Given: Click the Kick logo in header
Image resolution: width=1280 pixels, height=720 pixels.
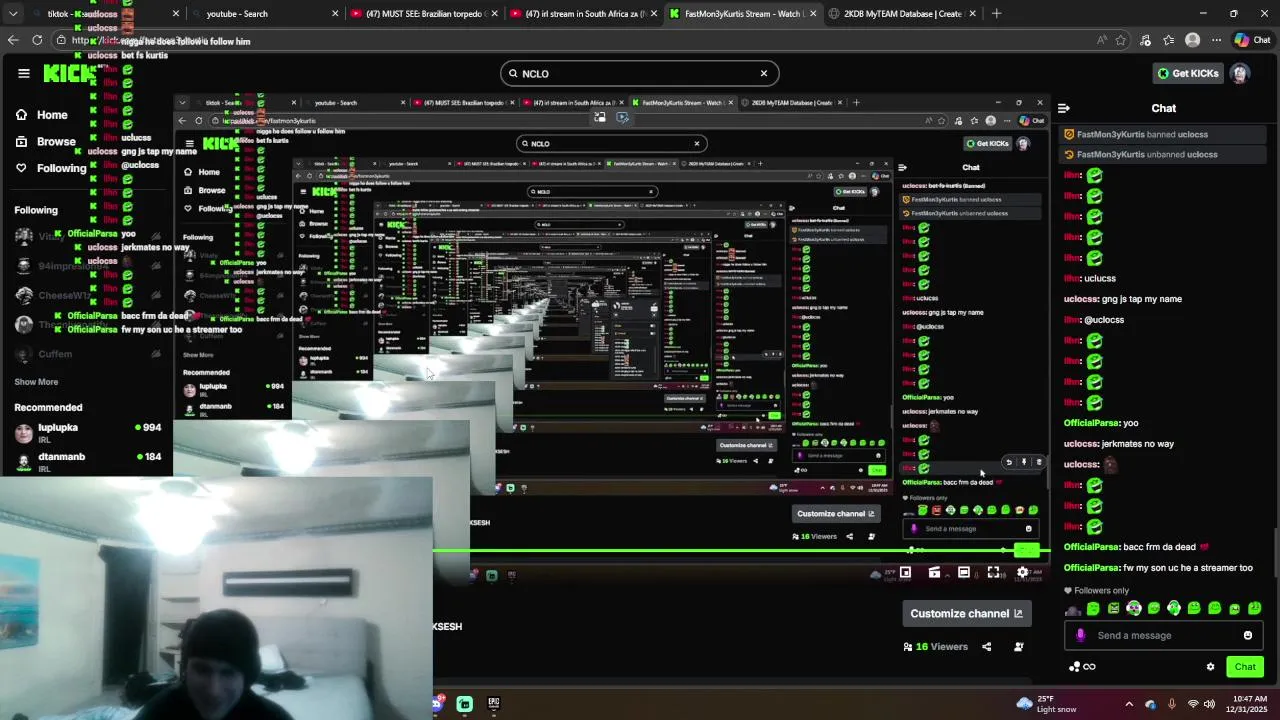Looking at the screenshot, I should pos(70,74).
